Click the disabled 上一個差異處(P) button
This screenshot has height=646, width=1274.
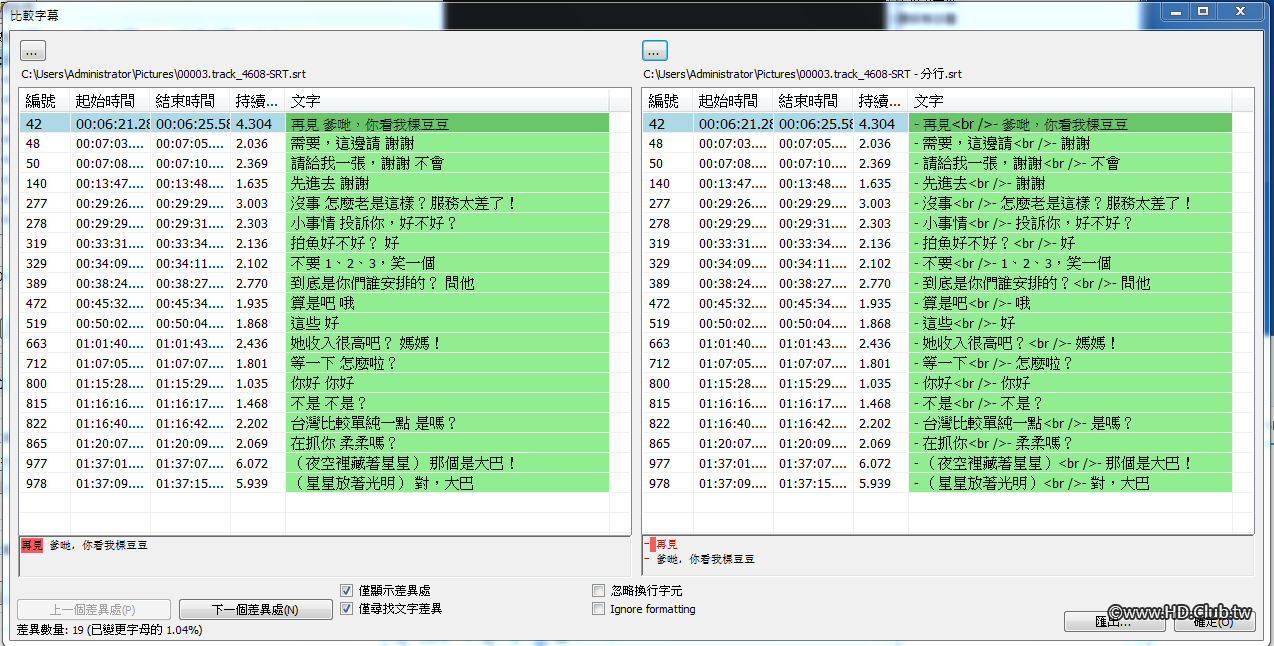[x=93, y=608]
